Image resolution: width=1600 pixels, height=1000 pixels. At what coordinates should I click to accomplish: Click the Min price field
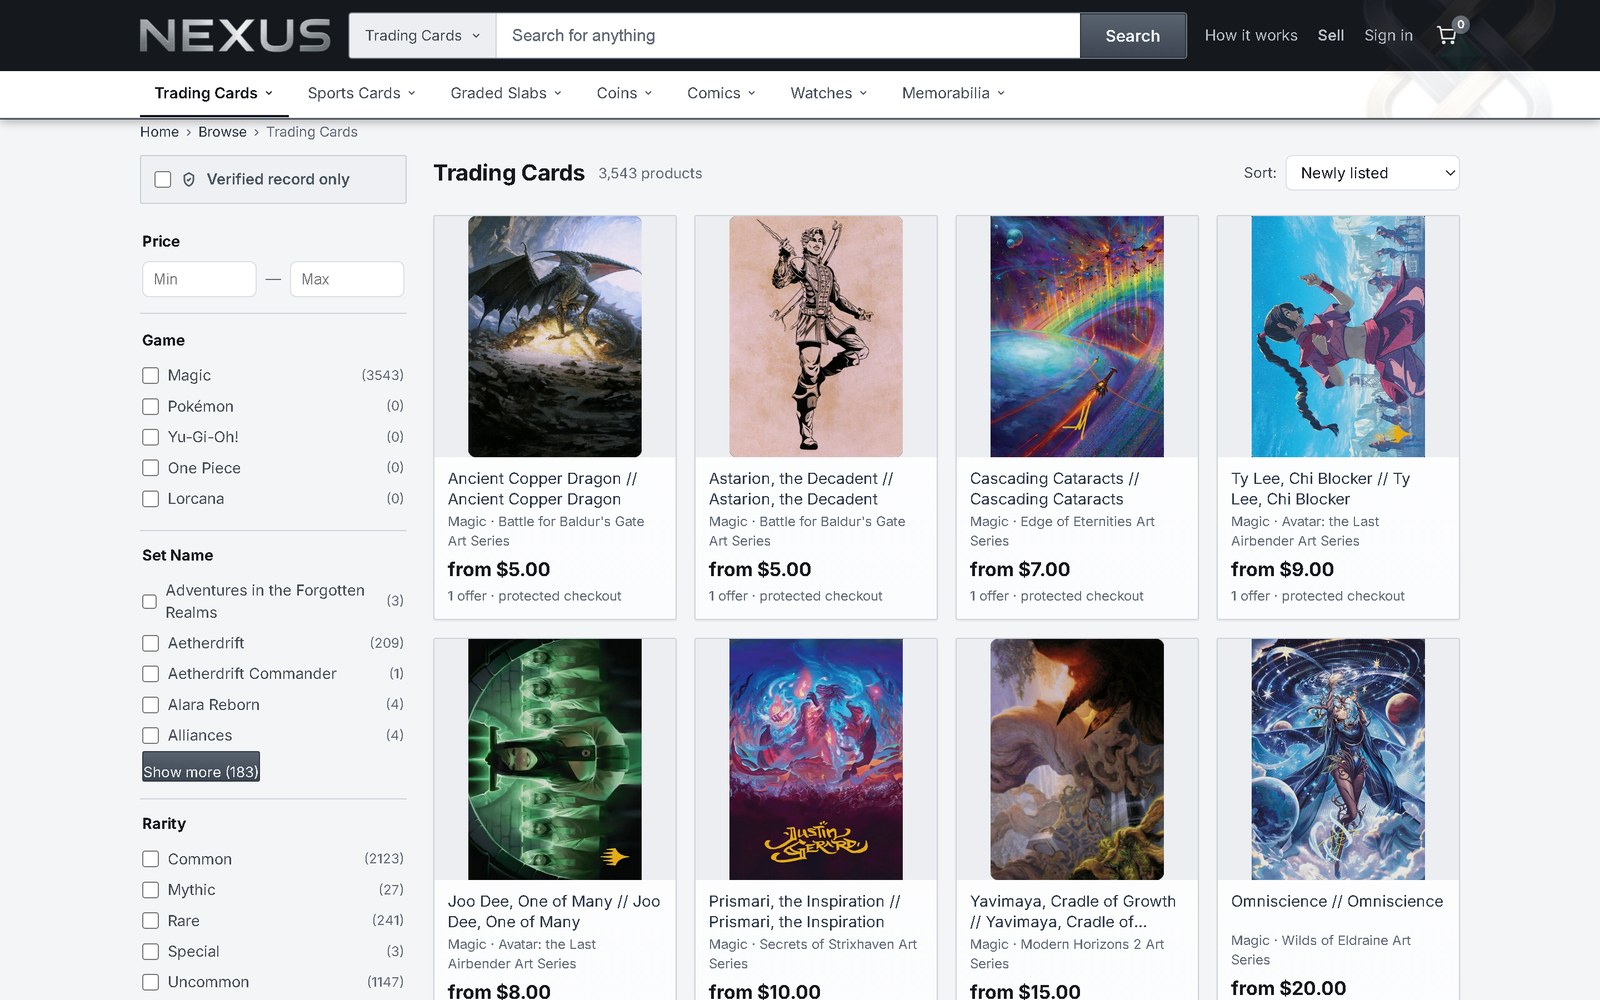[199, 279]
